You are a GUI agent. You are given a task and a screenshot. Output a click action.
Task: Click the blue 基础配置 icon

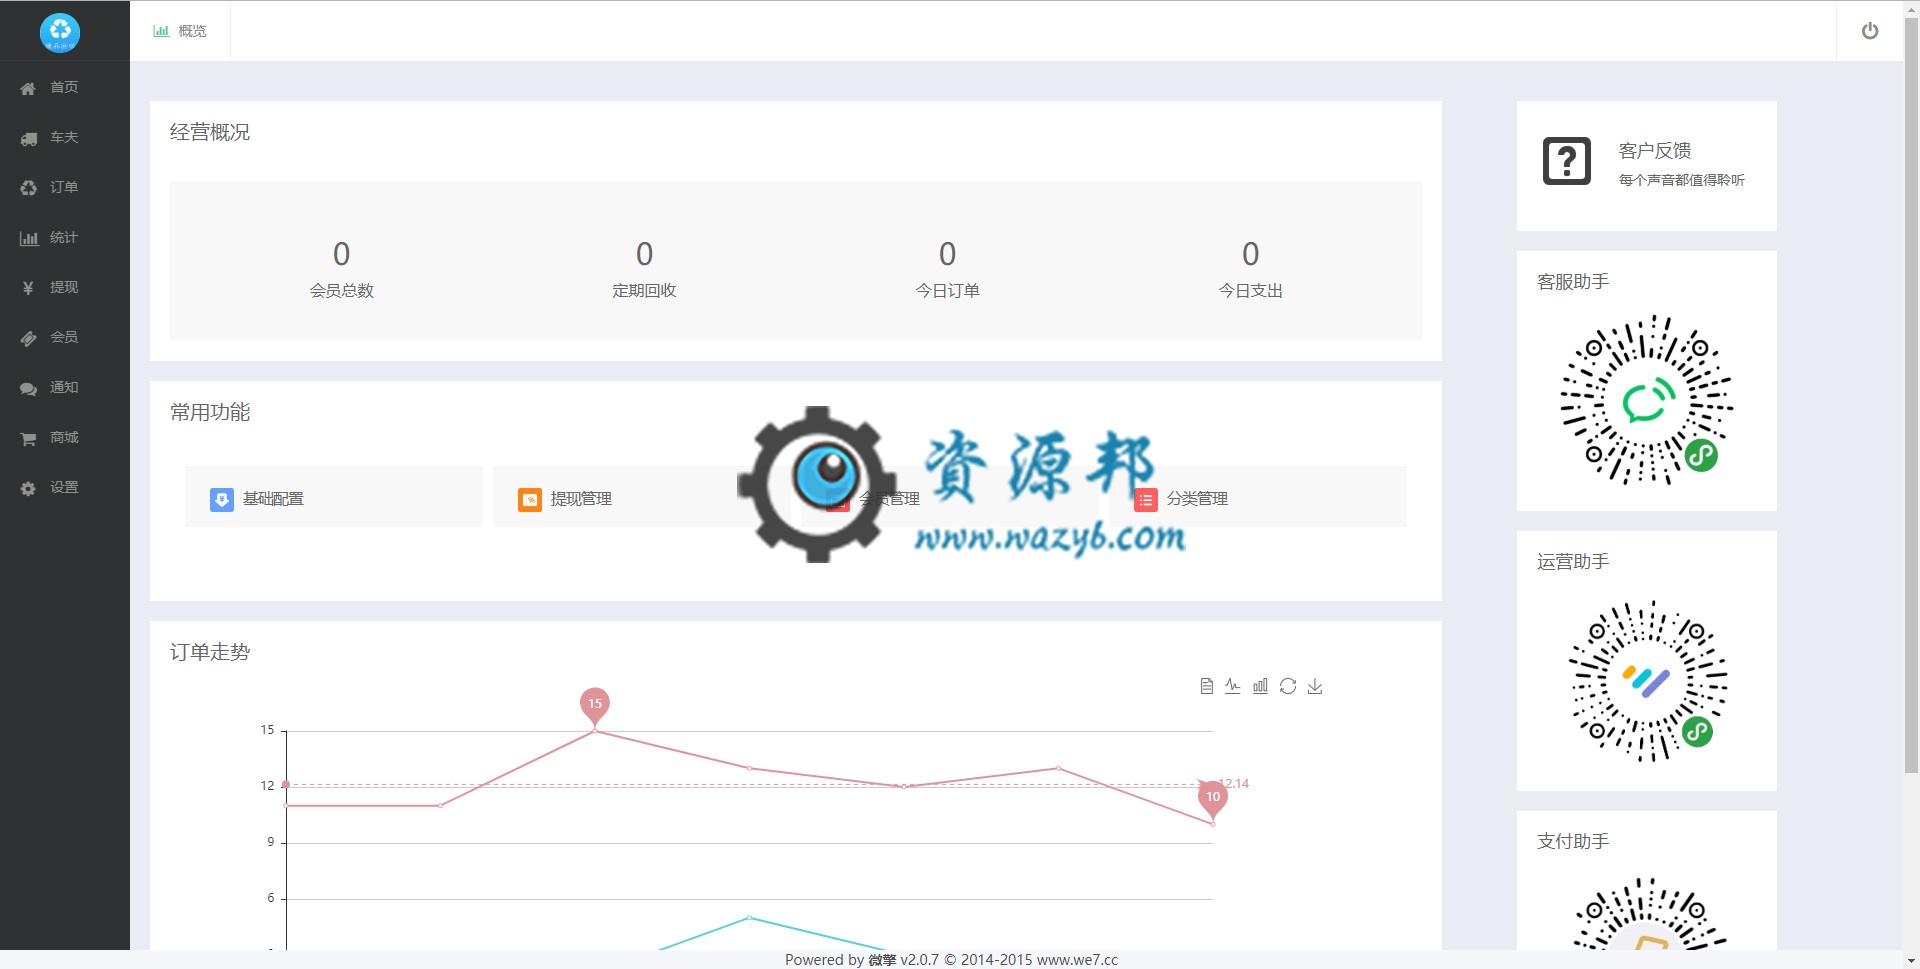tap(222, 499)
